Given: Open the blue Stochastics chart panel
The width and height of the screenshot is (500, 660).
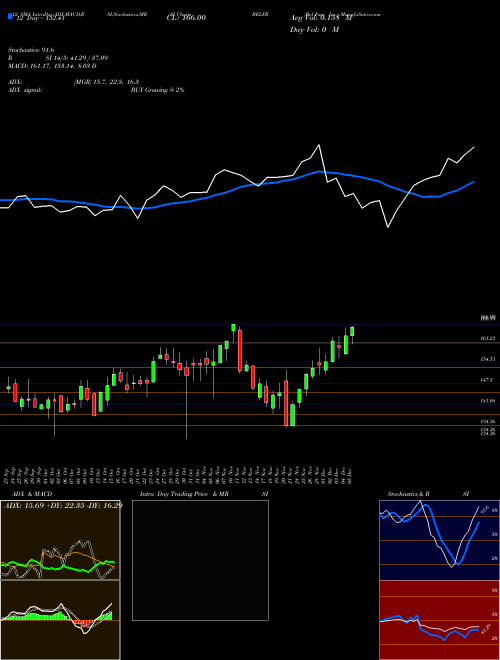Looking at the screenshot, I should [439, 540].
